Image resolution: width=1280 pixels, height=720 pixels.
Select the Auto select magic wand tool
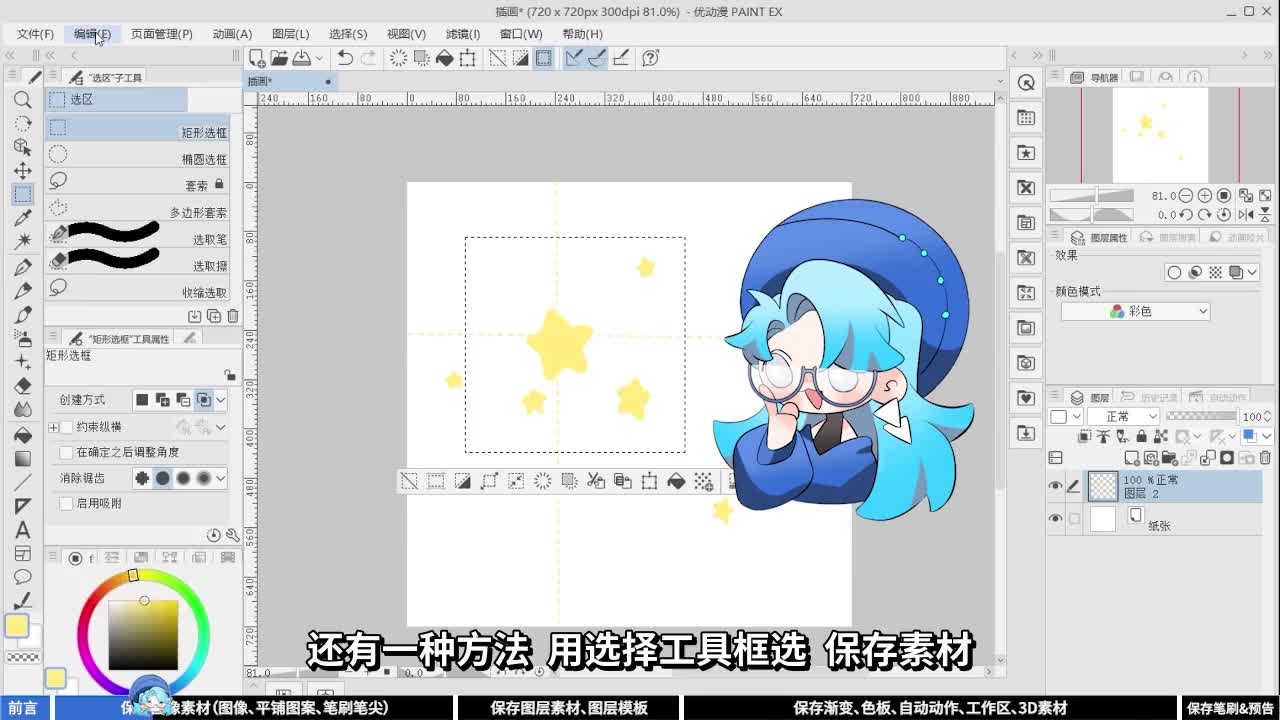tap(23, 241)
